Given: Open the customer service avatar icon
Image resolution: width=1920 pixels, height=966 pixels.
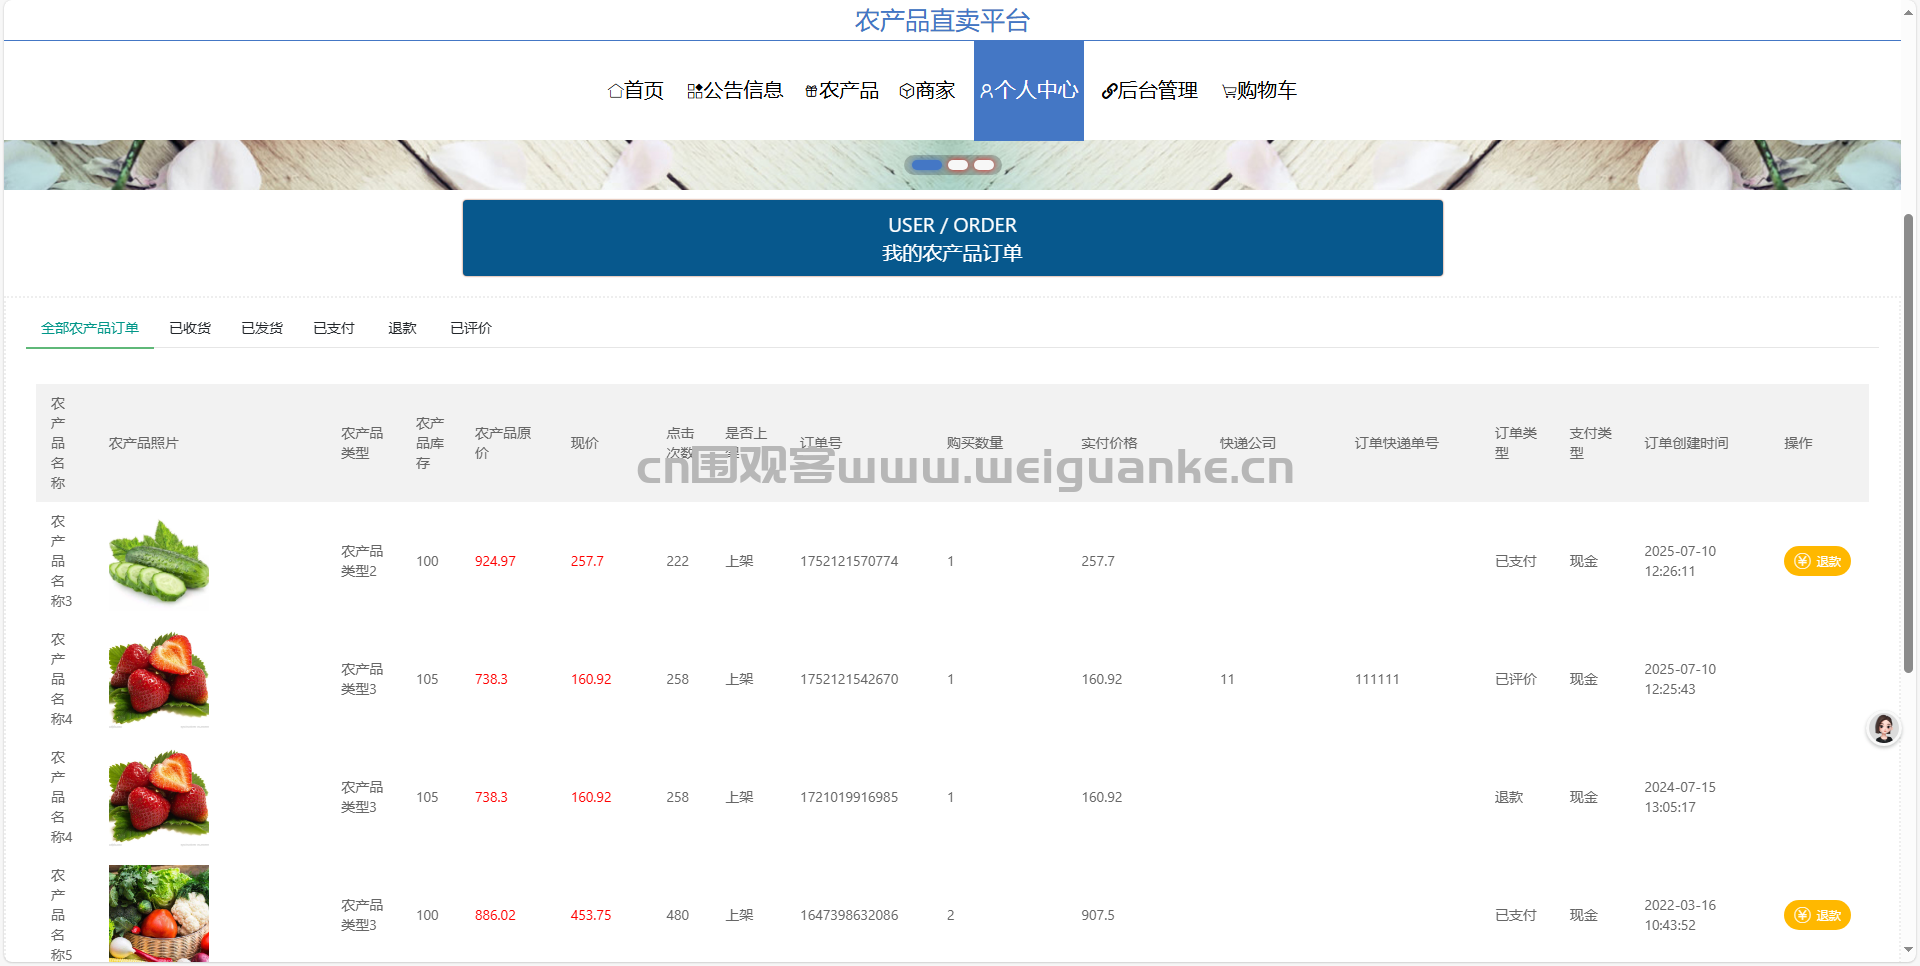Looking at the screenshot, I should (1884, 729).
